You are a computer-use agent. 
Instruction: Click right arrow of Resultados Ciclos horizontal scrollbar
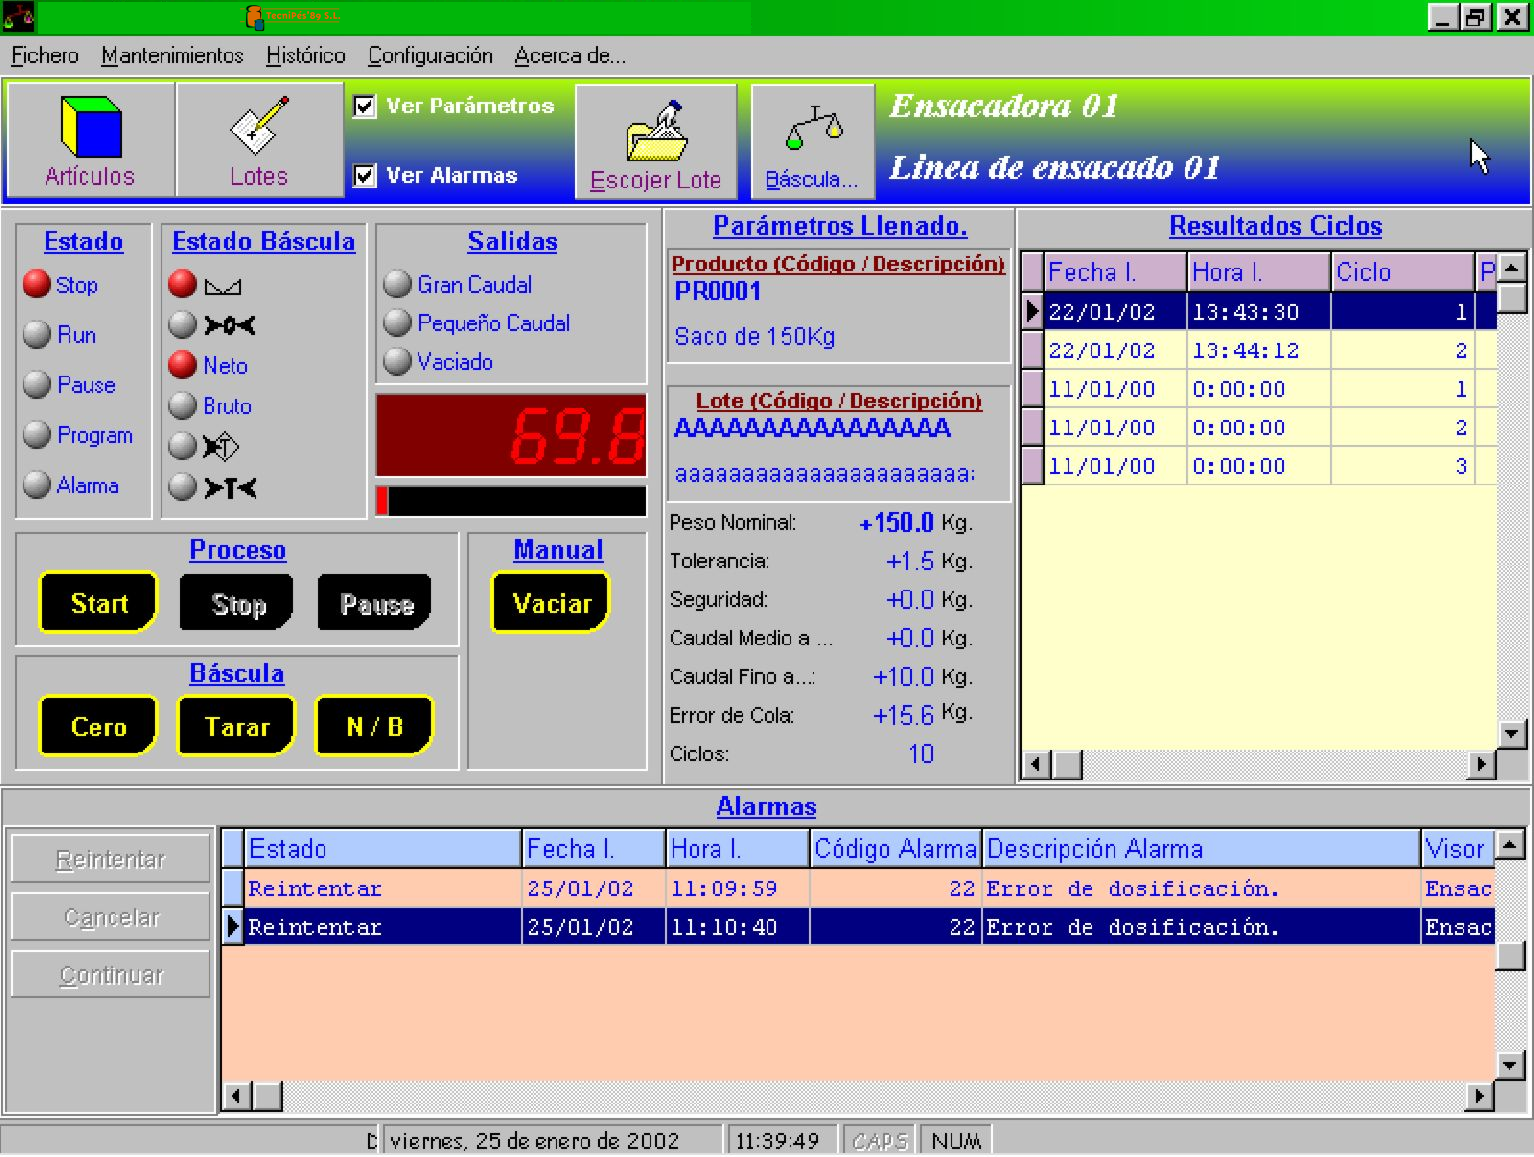pyautogui.click(x=1481, y=765)
